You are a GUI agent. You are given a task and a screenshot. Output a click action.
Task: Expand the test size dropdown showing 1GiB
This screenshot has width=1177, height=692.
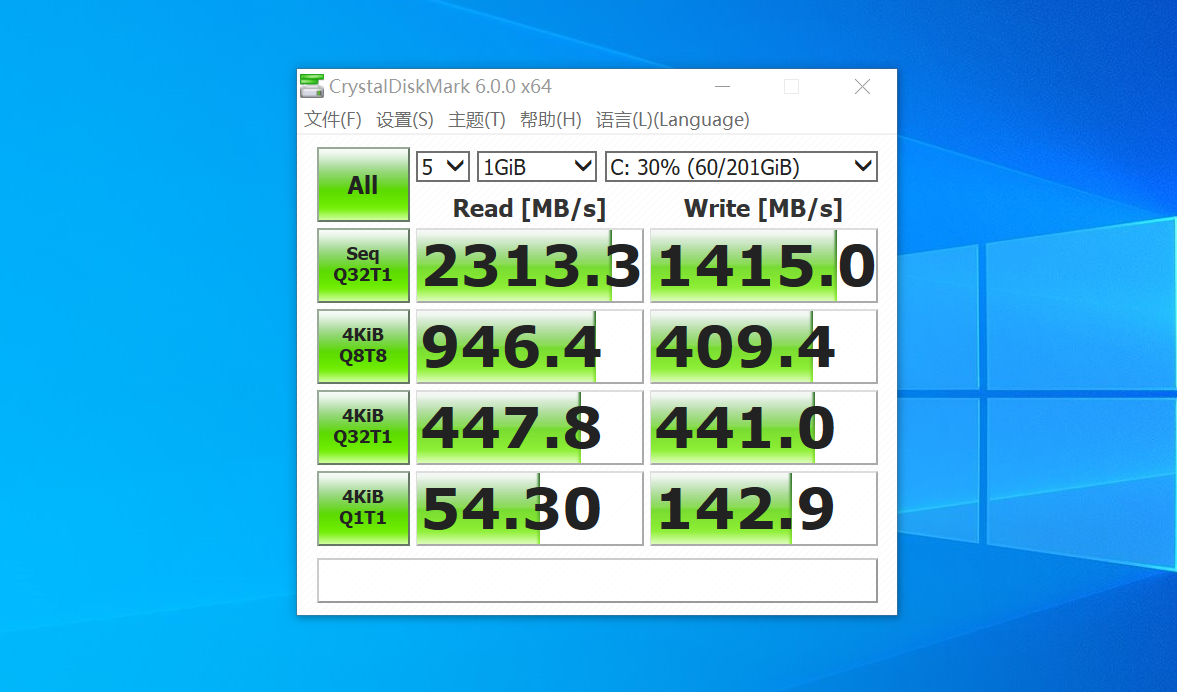(537, 167)
